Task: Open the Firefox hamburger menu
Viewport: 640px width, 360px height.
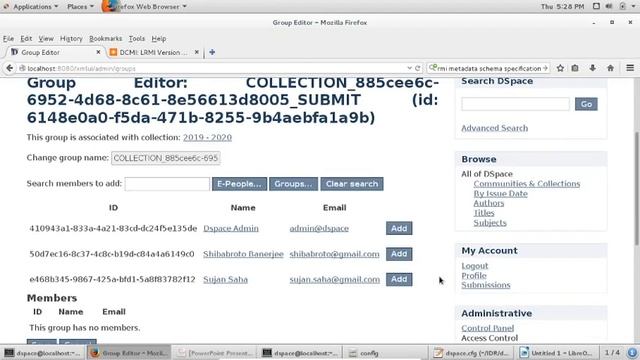Action: tap(630, 68)
